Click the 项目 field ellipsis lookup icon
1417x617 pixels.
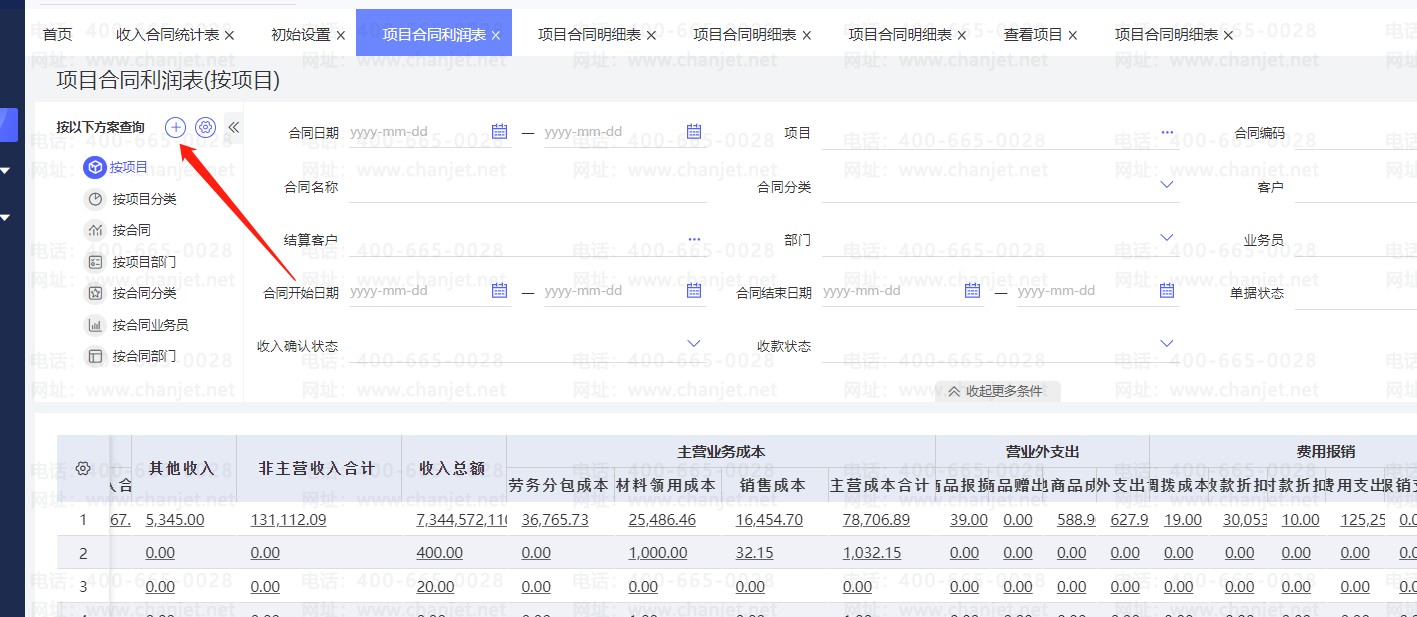[1167, 132]
